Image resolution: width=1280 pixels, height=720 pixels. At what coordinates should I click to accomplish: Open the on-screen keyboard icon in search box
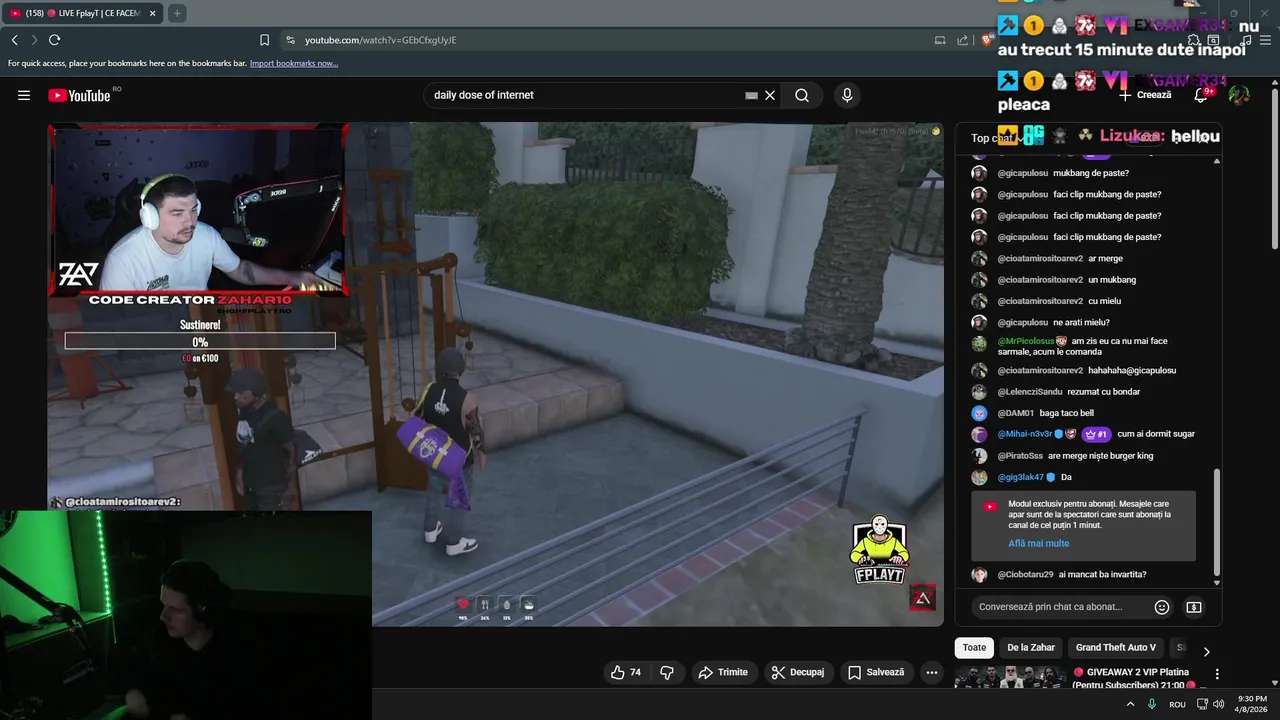751,95
